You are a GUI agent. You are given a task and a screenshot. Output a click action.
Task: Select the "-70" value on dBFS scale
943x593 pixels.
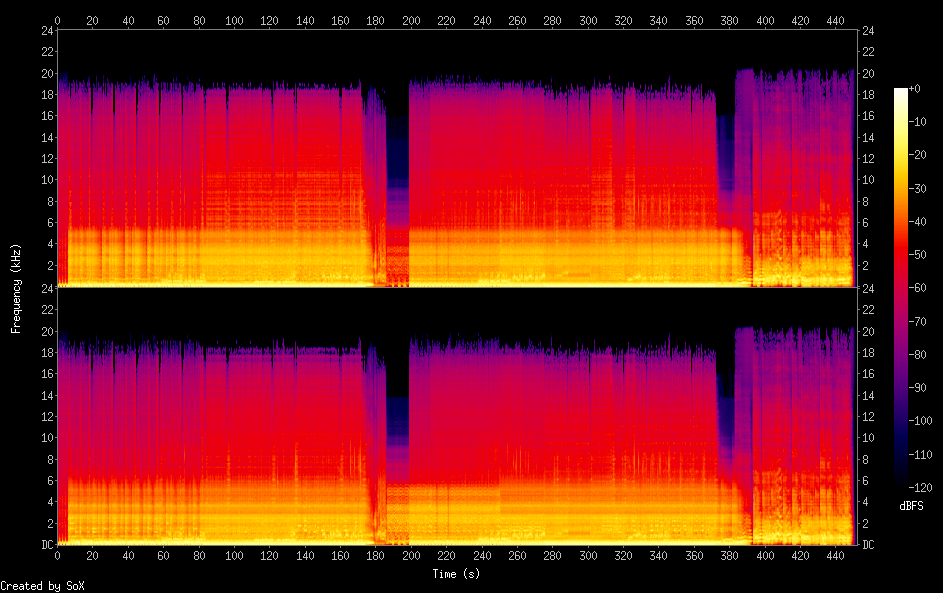pyautogui.click(x=918, y=321)
